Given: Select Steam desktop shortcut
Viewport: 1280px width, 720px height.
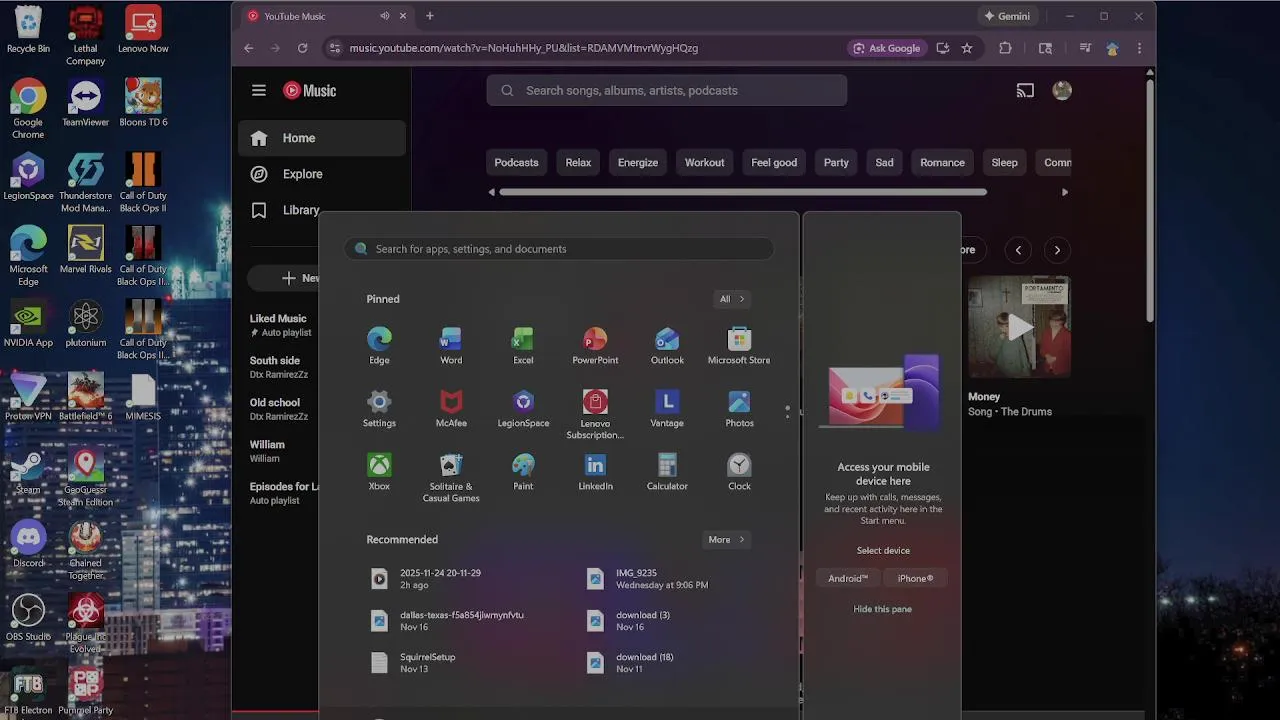Looking at the screenshot, I should [x=28, y=471].
